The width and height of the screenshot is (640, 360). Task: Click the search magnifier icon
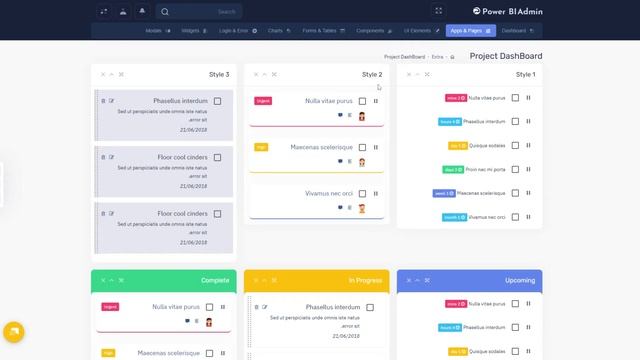[165, 11]
